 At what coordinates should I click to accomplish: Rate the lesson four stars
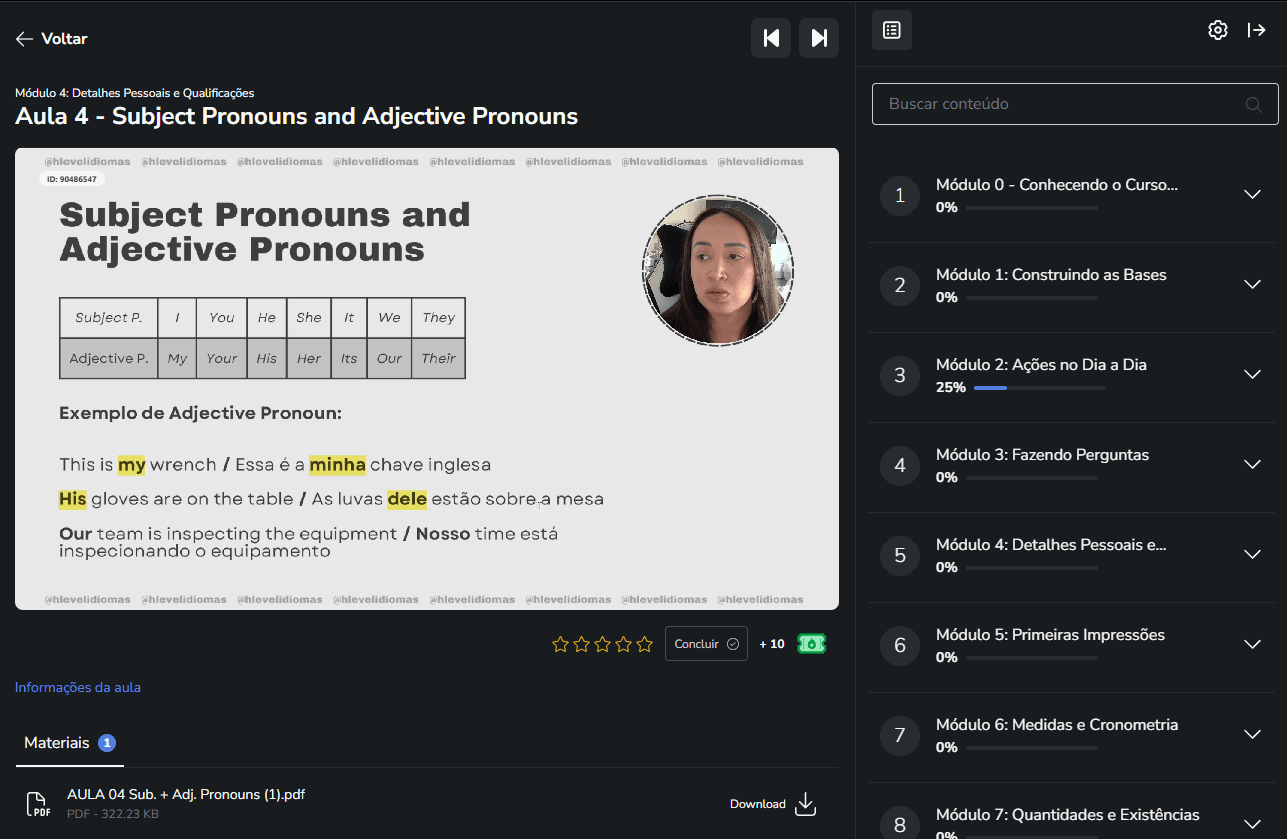pyautogui.click(x=624, y=644)
